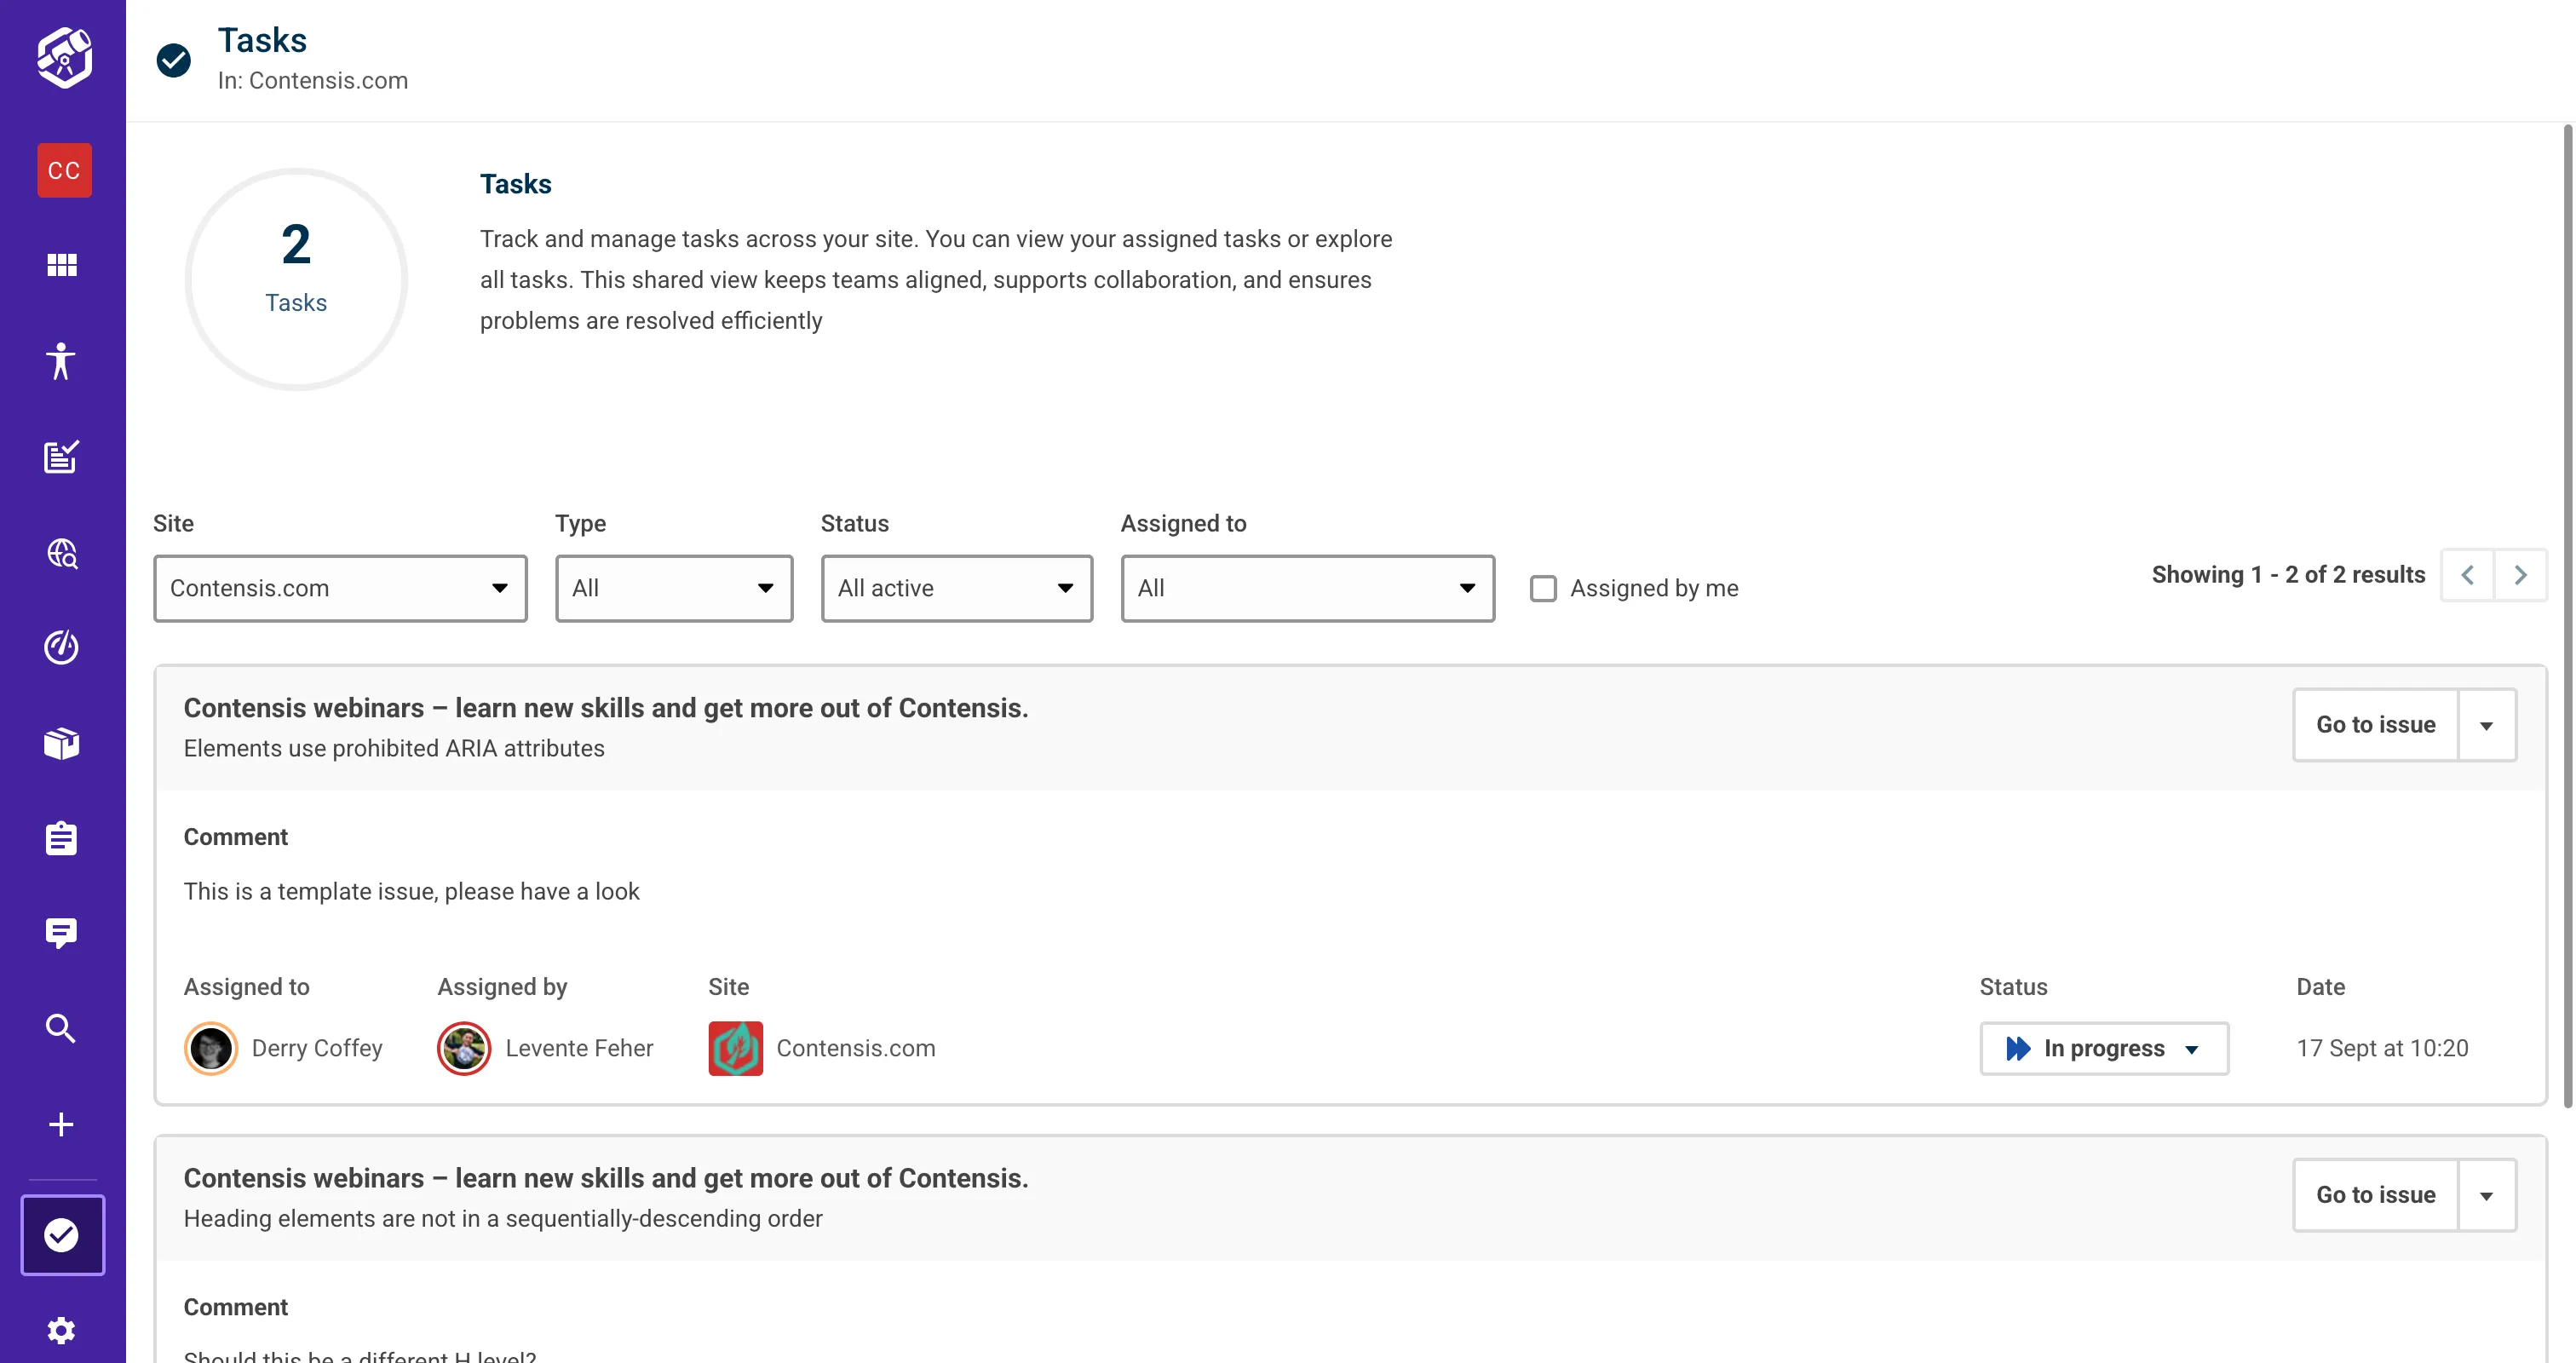The height and width of the screenshot is (1363, 2576).
Task: Click the telescope logo in the sidebar
Action: pyautogui.click(x=64, y=58)
